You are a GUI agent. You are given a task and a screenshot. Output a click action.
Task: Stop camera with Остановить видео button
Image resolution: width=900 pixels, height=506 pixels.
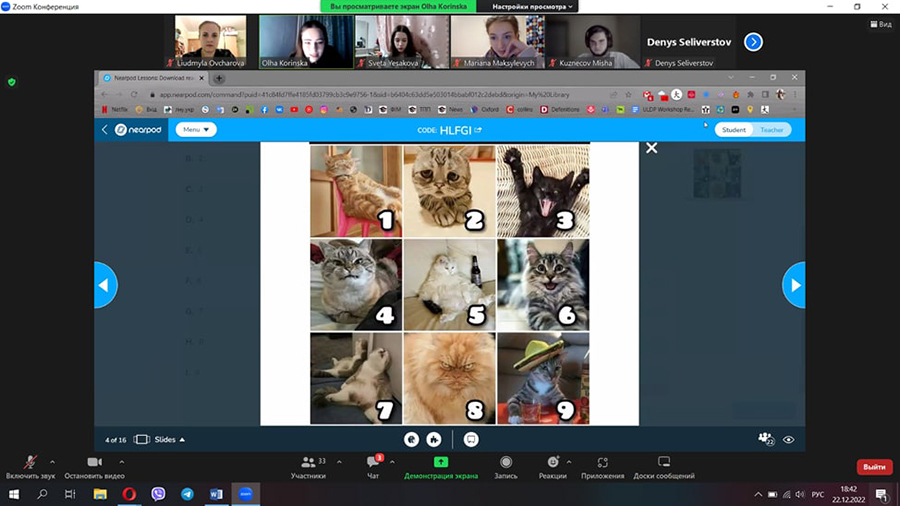coord(94,467)
